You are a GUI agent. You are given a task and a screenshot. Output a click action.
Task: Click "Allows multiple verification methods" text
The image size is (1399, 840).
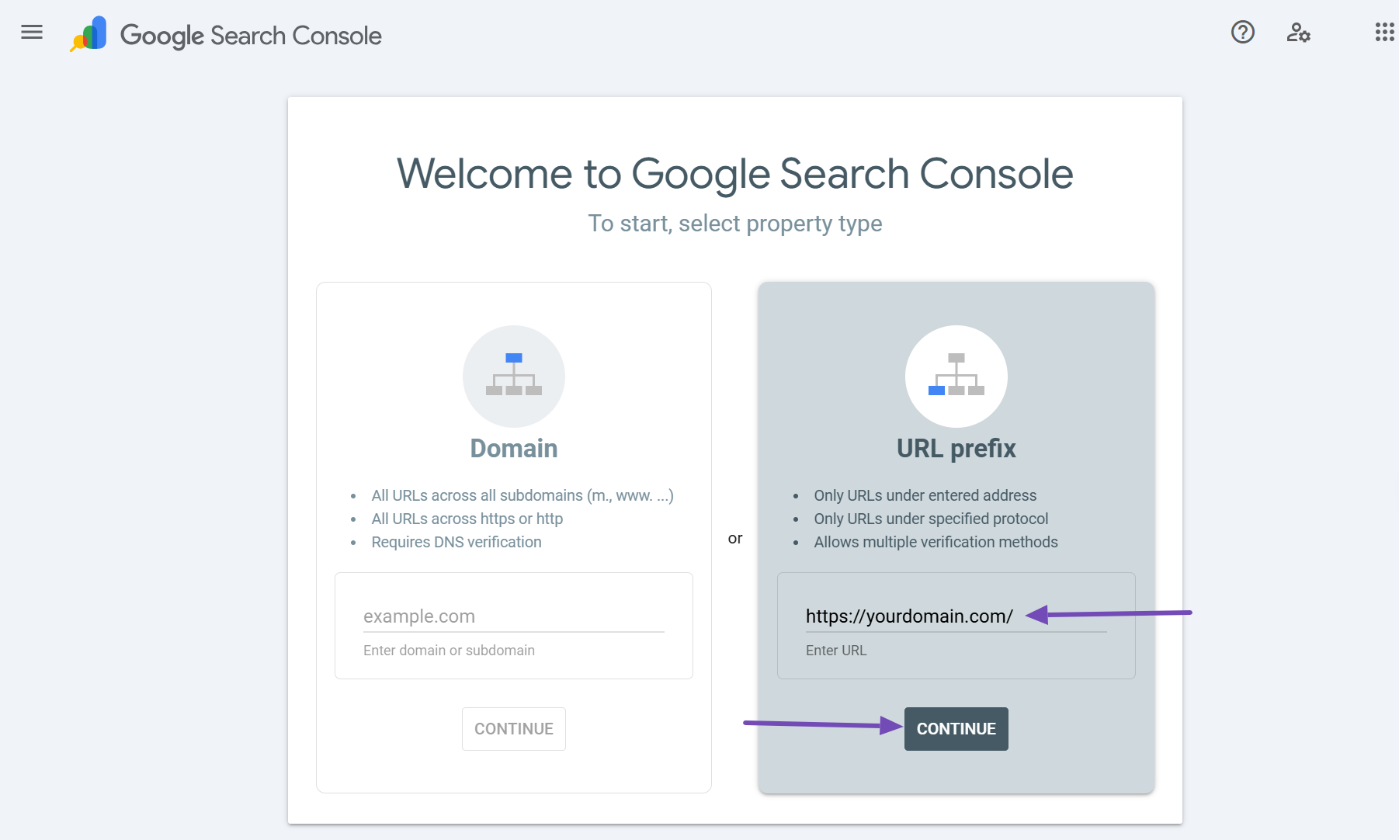[936, 542]
